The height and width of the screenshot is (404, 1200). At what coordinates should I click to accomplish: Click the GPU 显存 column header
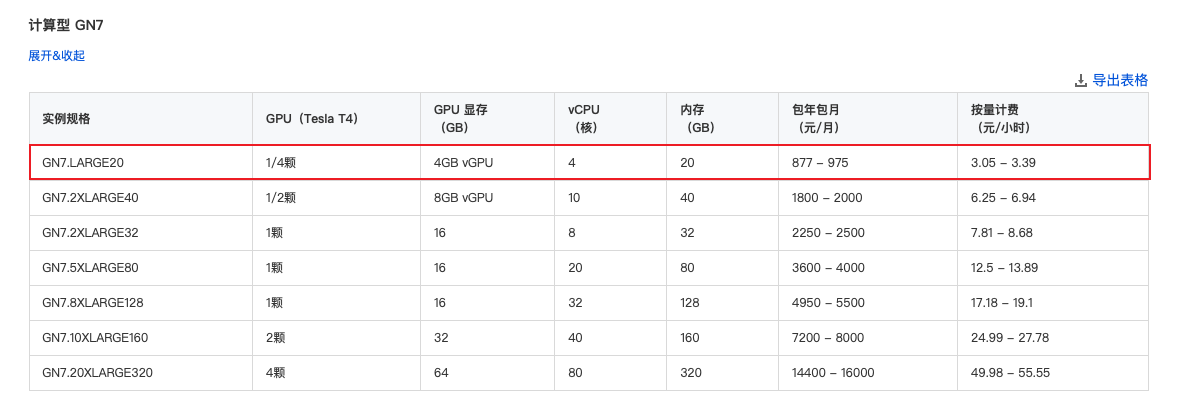point(460,118)
